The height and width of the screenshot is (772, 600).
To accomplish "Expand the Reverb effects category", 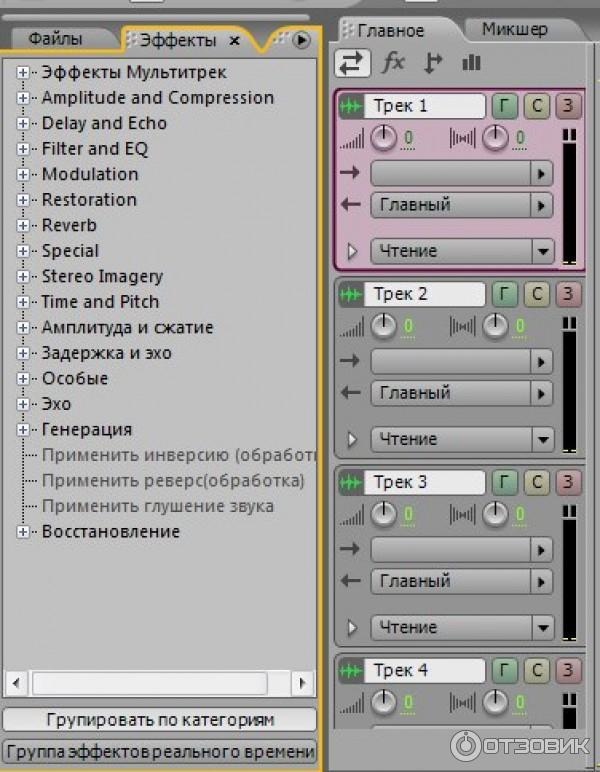I will pyautogui.click(x=24, y=226).
